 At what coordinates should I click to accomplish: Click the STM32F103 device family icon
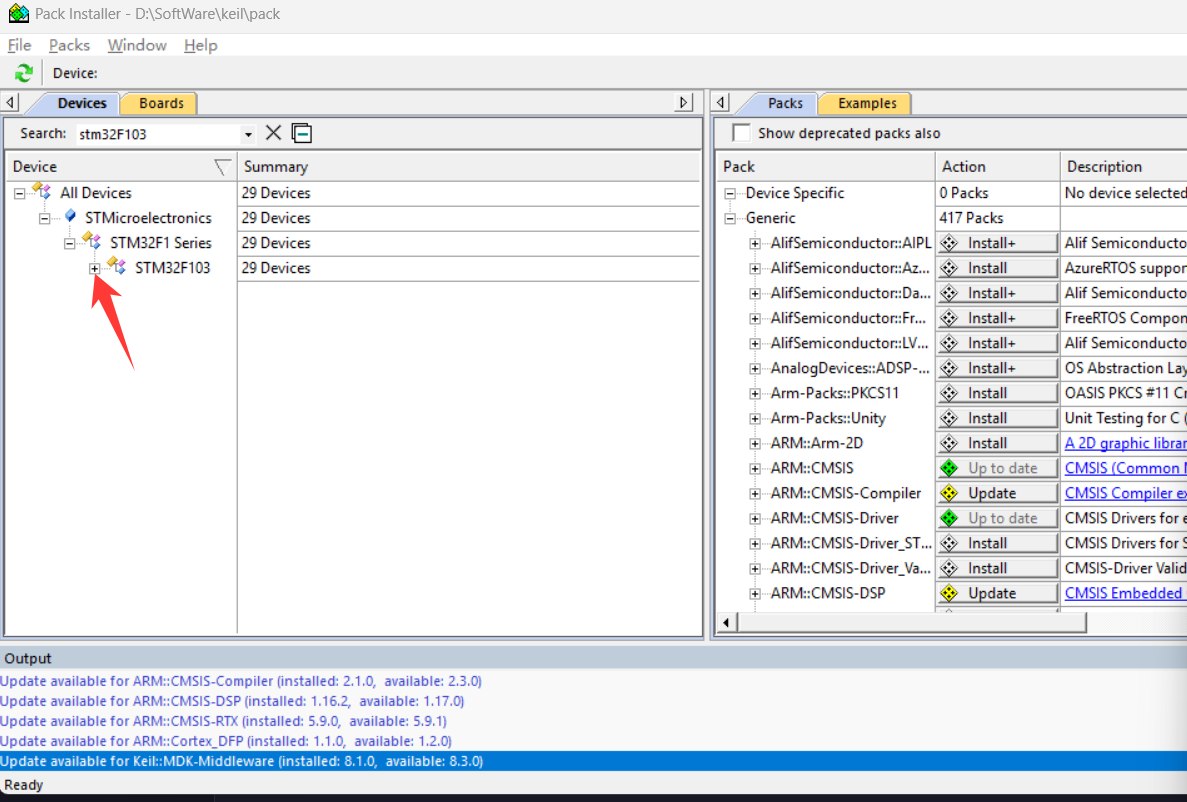click(x=117, y=267)
